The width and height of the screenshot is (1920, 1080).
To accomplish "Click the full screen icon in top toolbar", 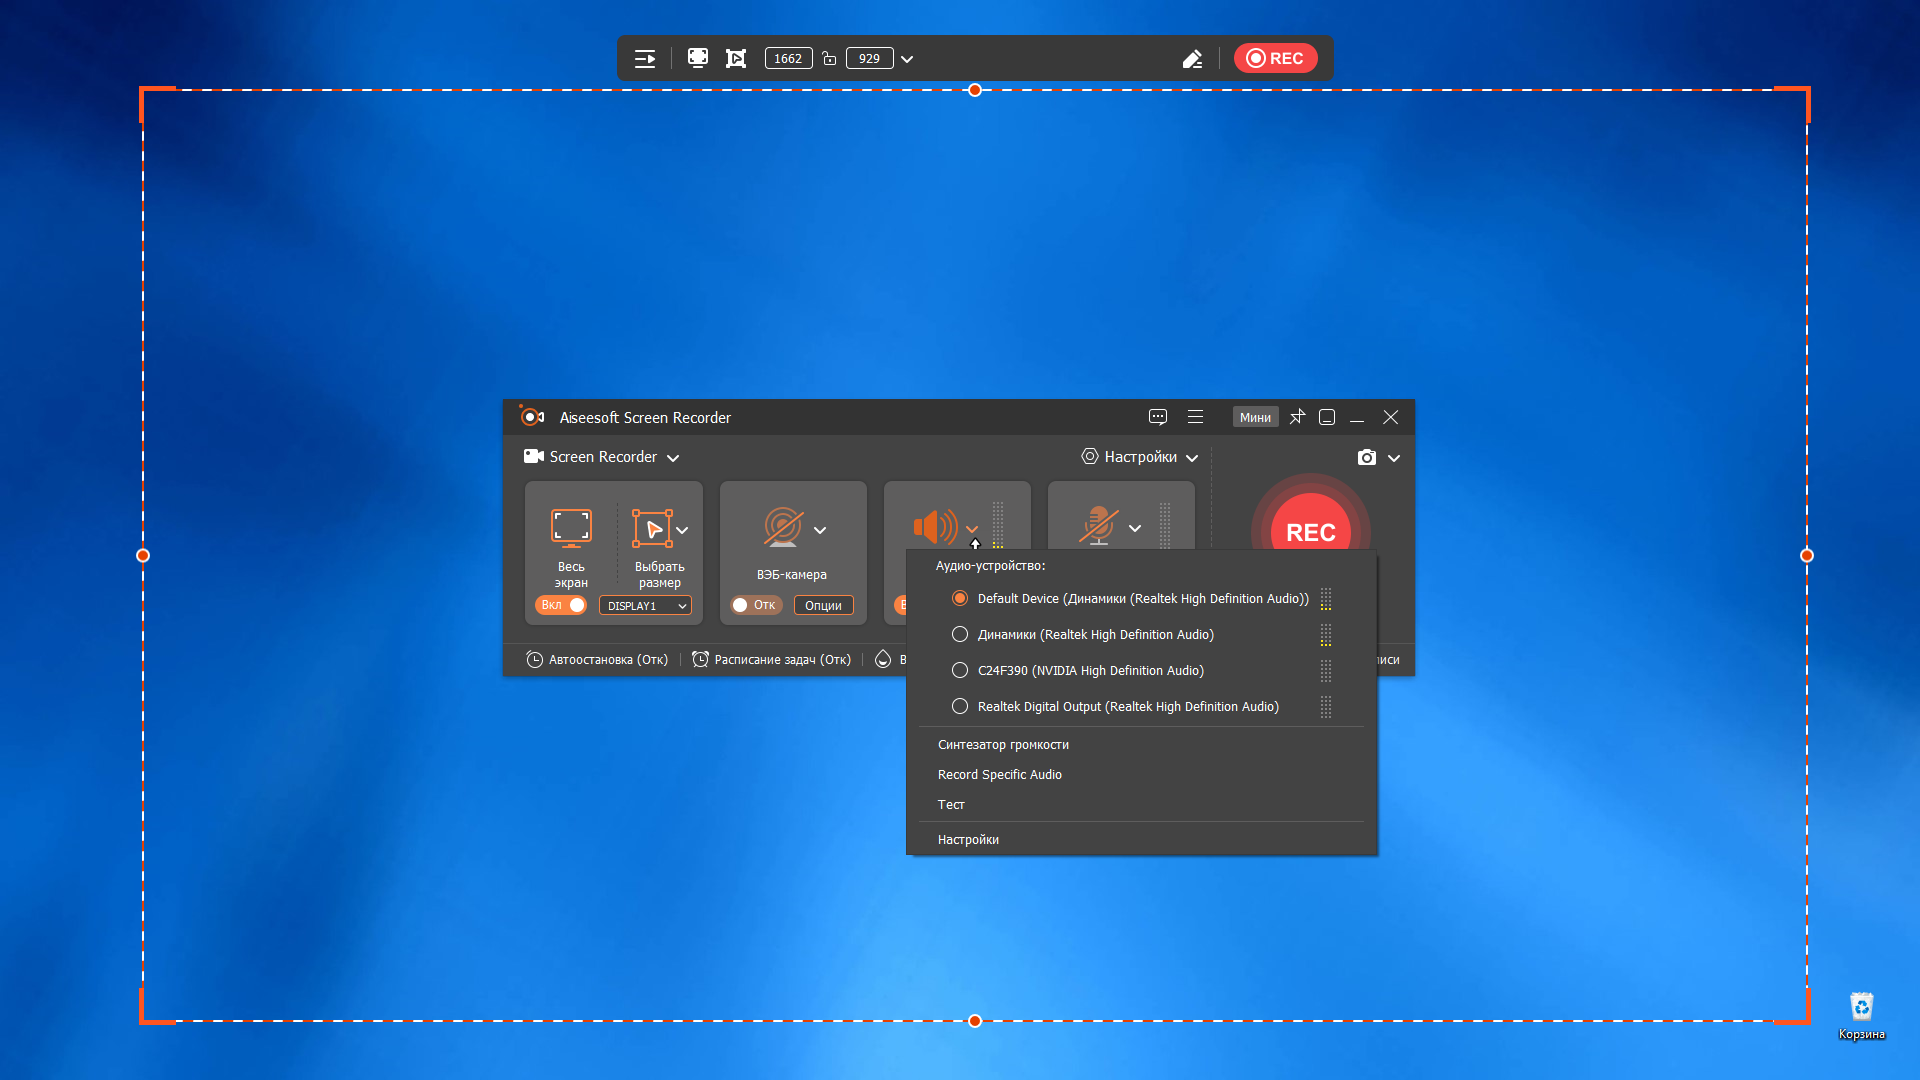I will (697, 58).
